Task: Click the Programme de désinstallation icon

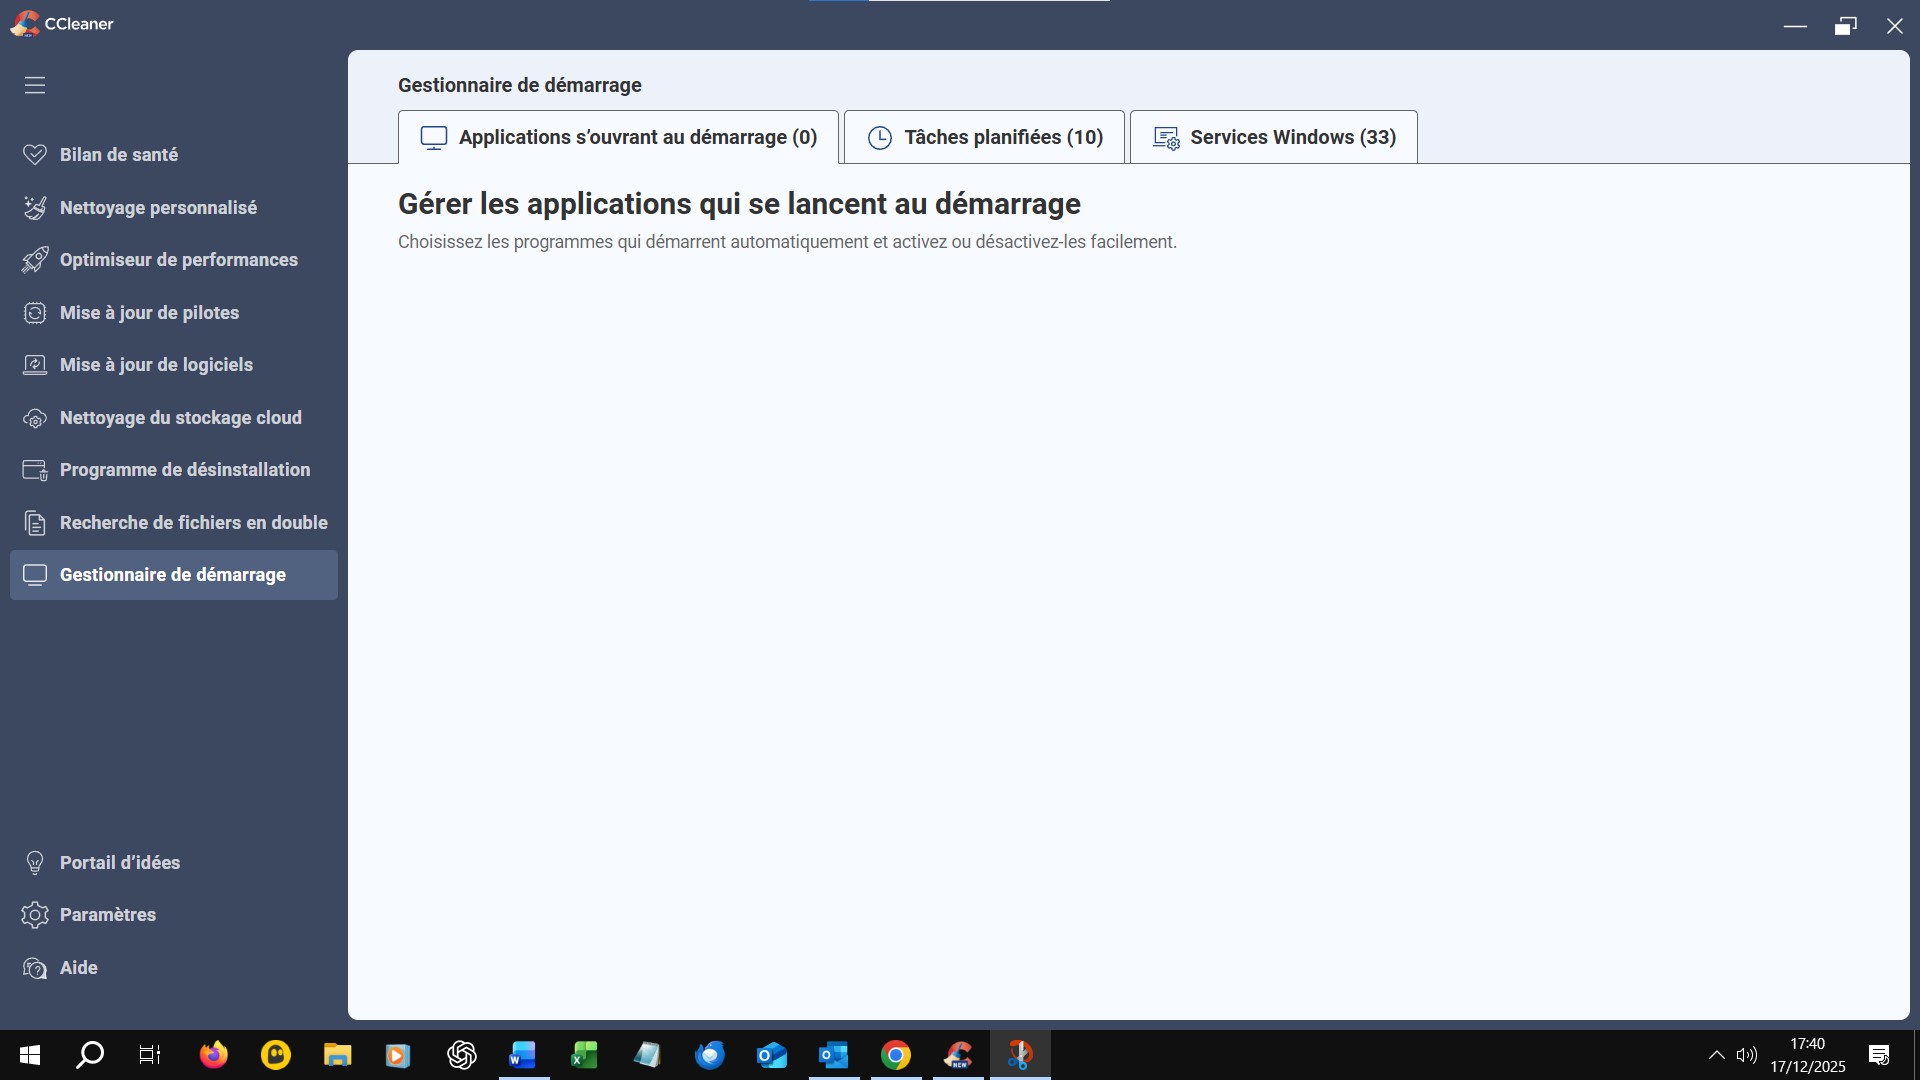Action: pos(35,470)
